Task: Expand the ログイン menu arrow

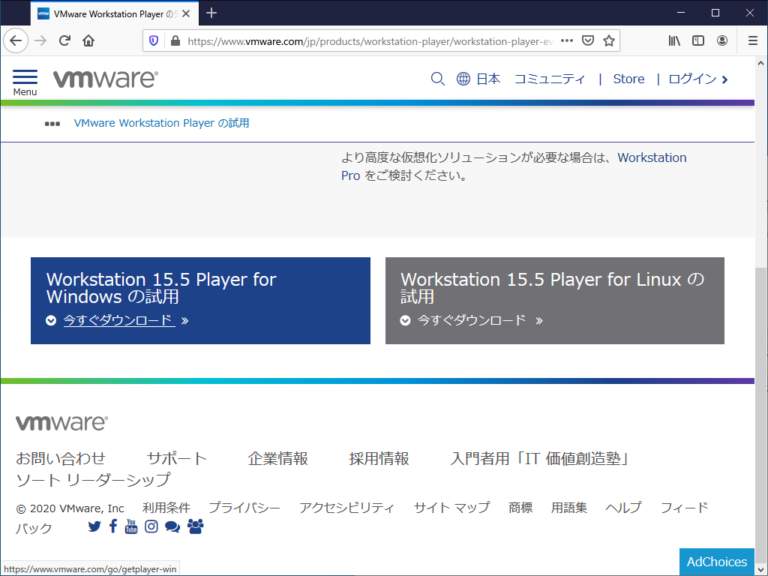Action: tap(725, 79)
